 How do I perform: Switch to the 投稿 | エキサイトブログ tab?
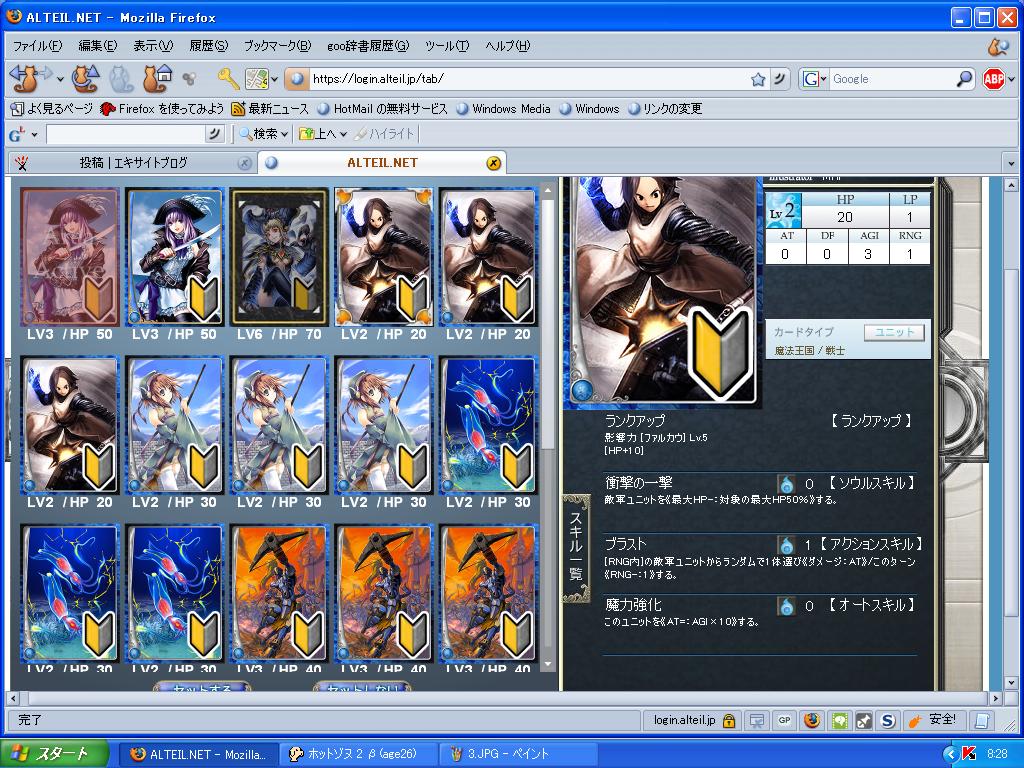coord(131,163)
